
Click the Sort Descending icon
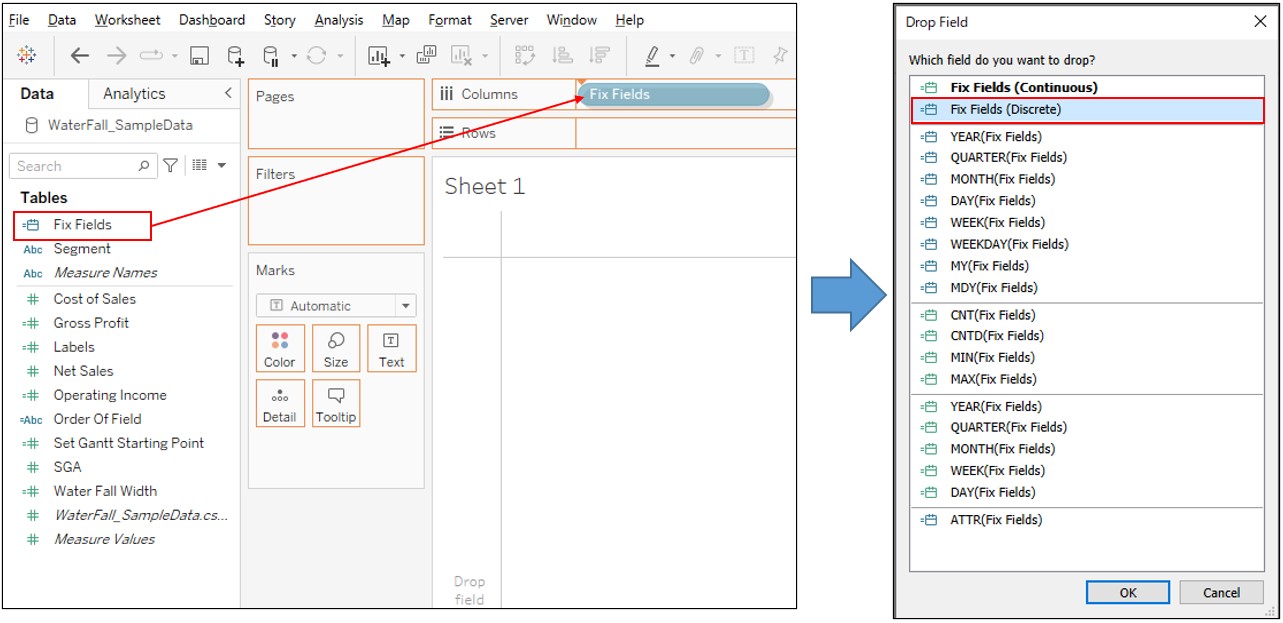[x=598, y=56]
